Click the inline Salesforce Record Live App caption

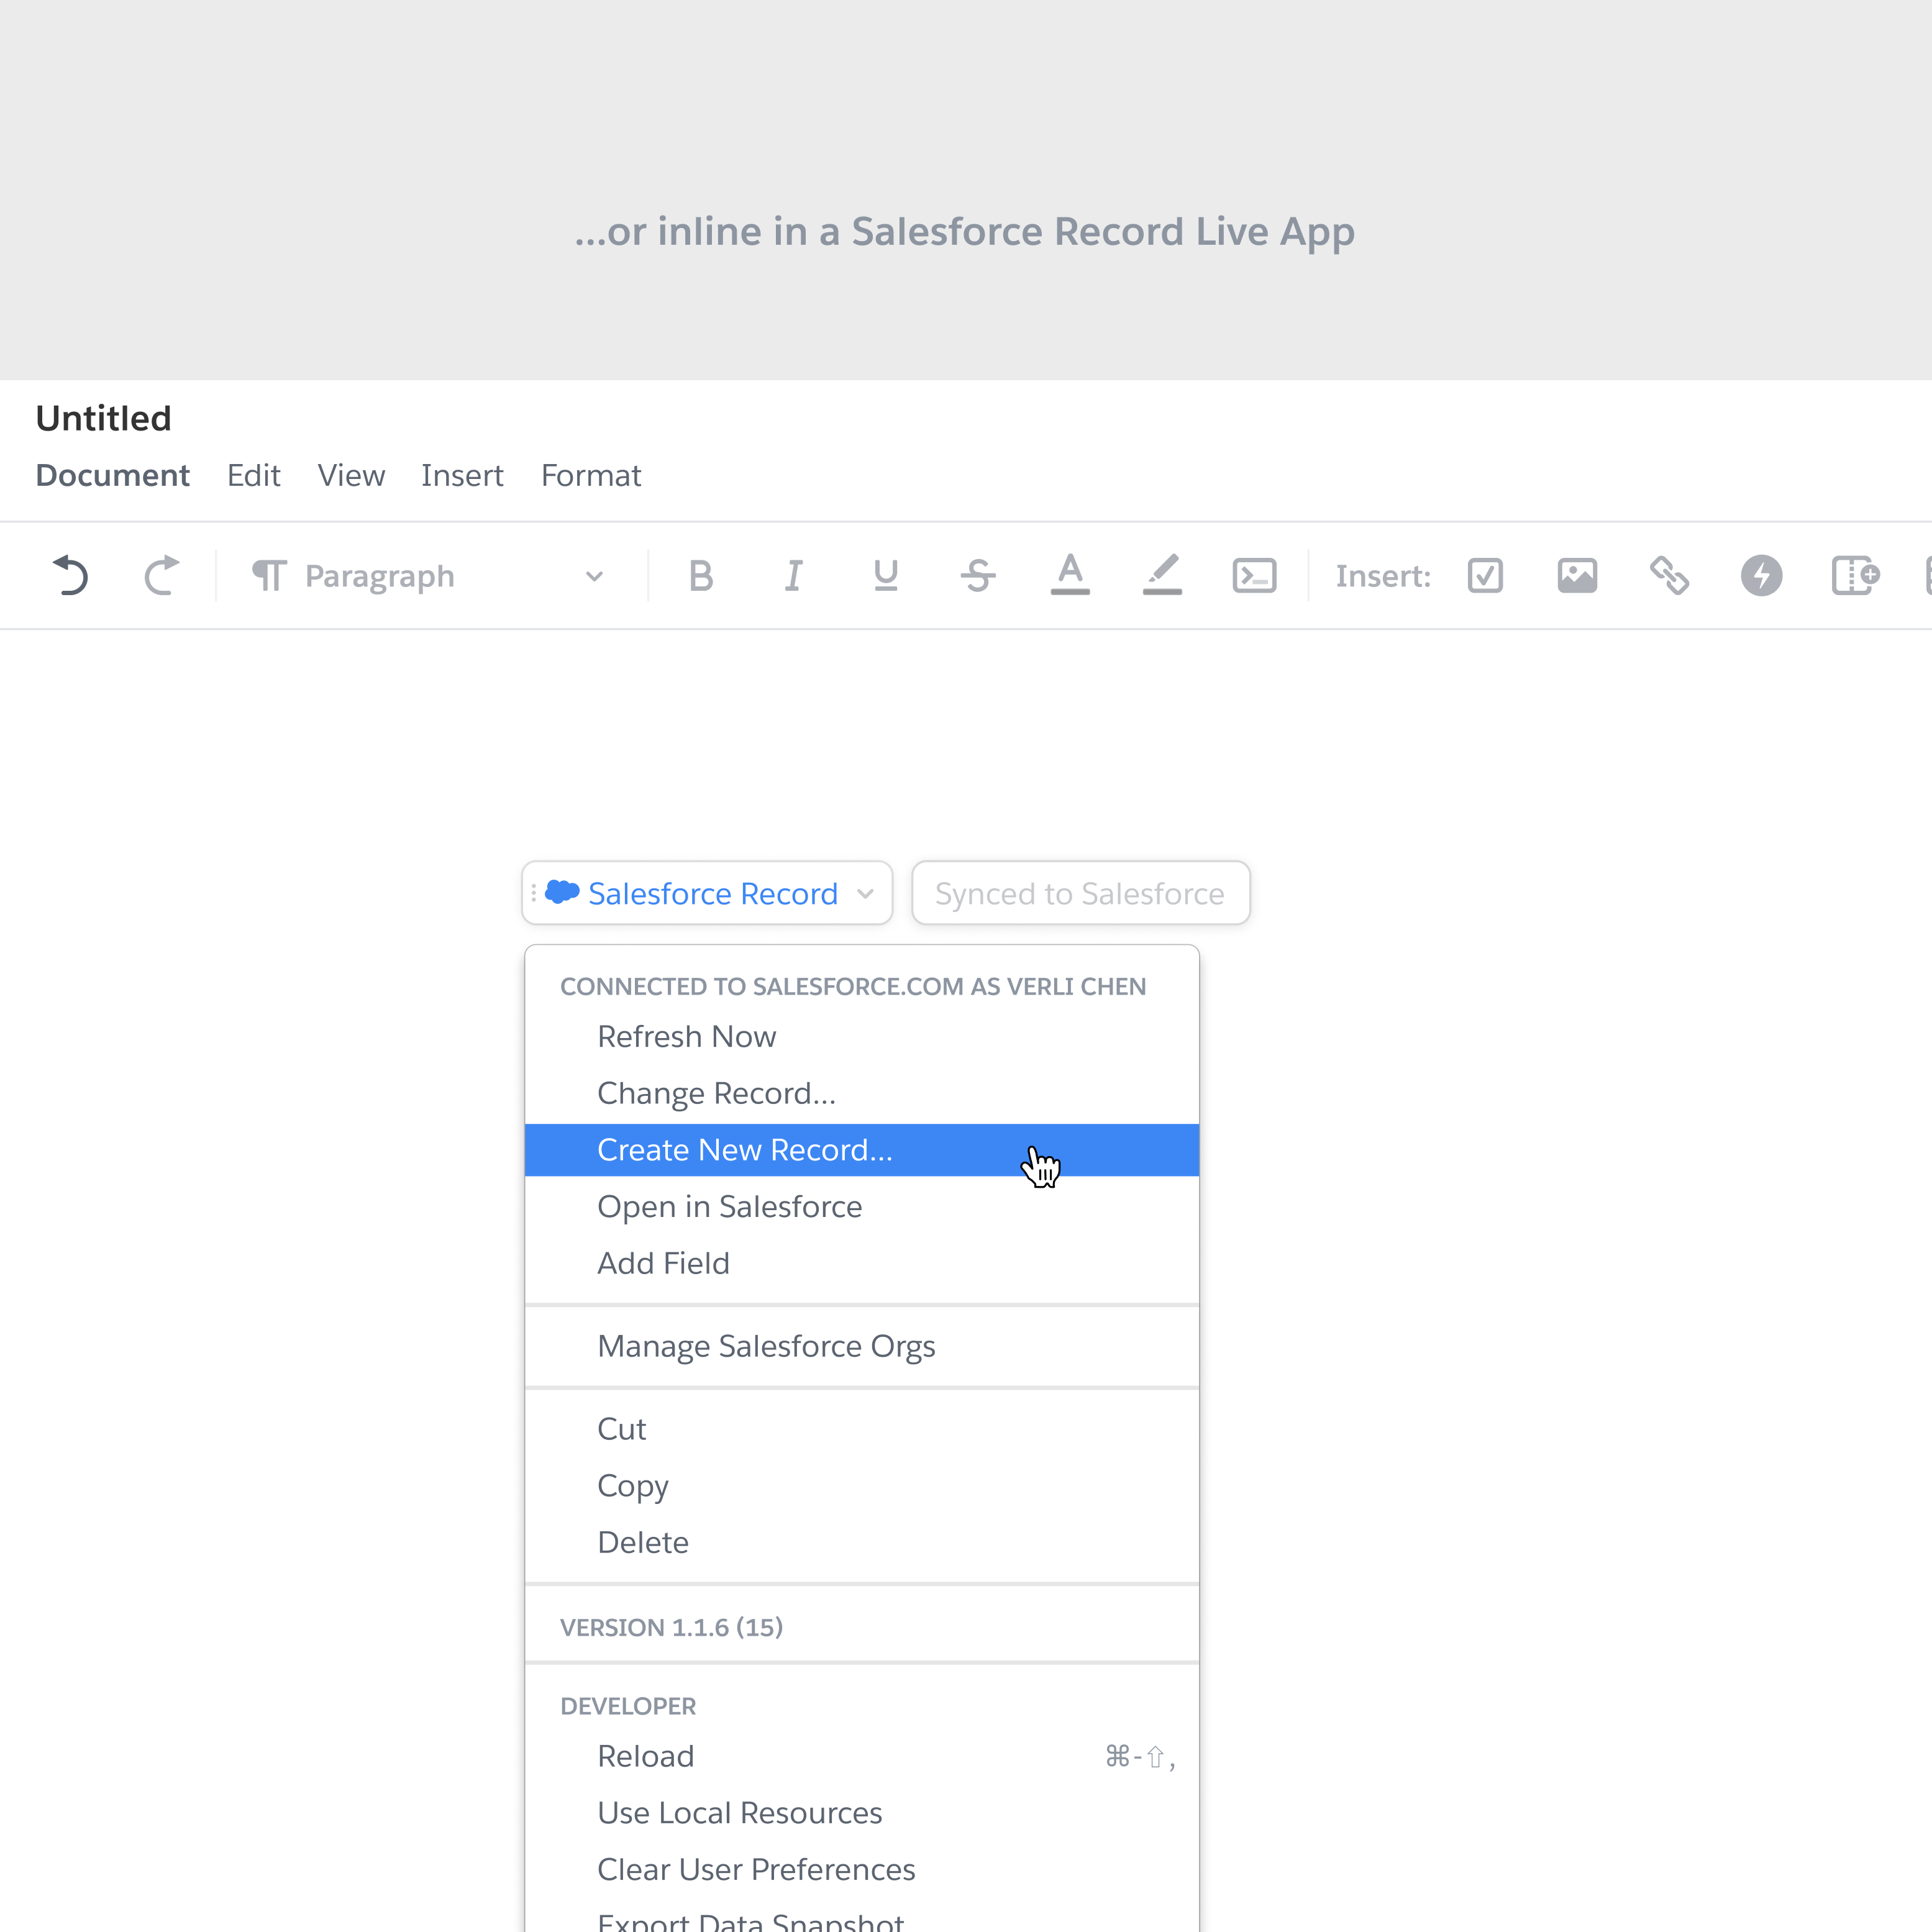(965, 232)
